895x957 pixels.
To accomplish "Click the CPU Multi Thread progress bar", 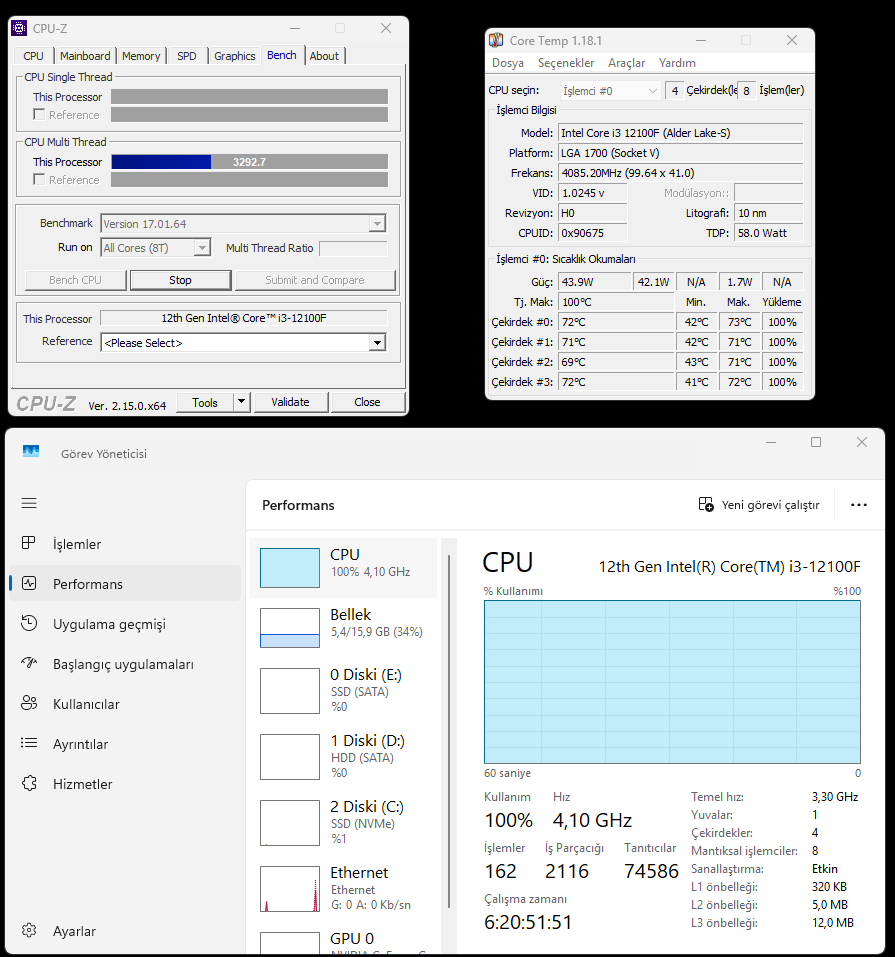I will point(249,162).
